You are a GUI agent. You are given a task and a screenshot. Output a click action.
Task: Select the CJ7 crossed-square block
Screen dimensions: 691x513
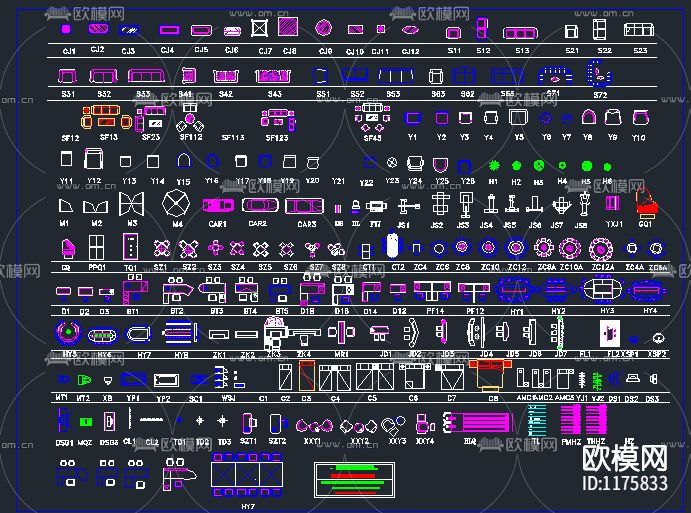point(259,28)
